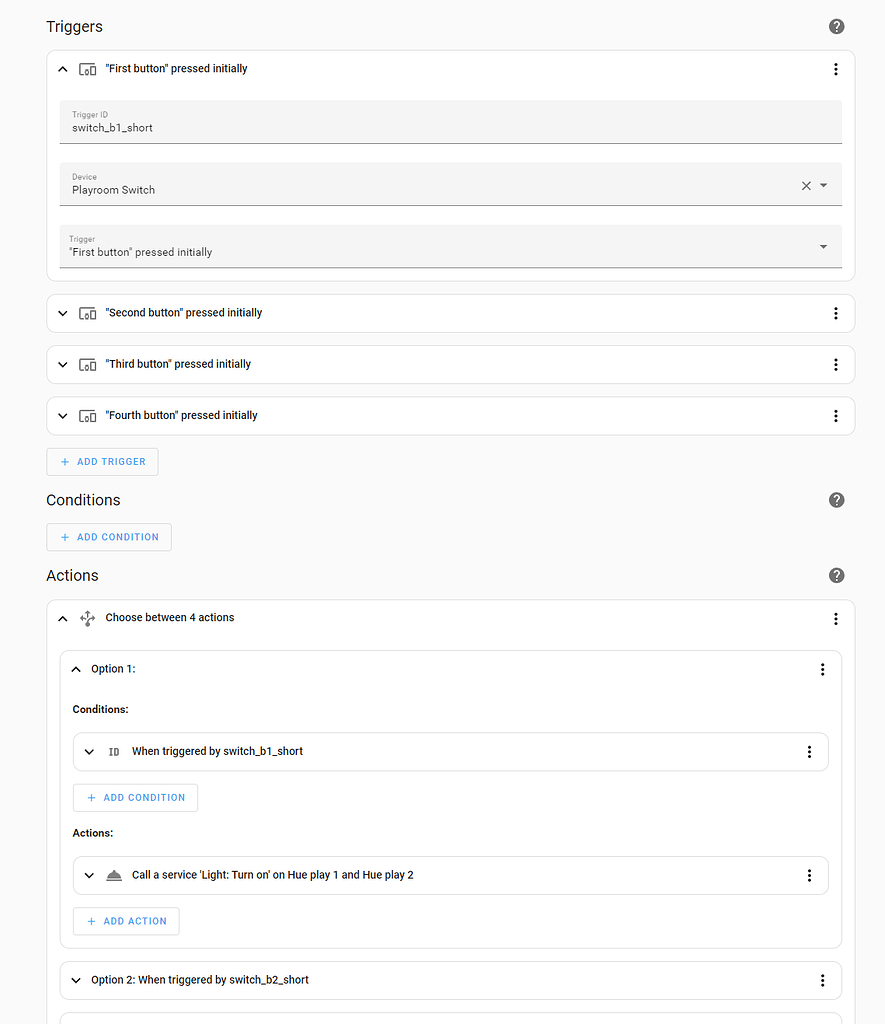Screen dimensions: 885x1024
Task: Open the overflow menu on 'First button' trigger
Action: [x=836, y=68]
